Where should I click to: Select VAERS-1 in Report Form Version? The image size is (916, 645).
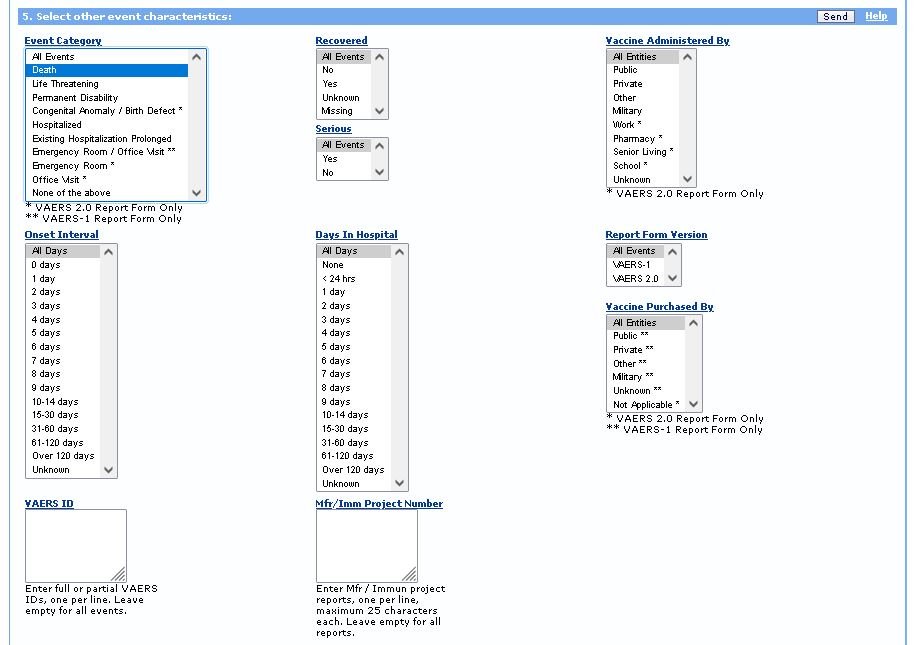pos(636,265)
